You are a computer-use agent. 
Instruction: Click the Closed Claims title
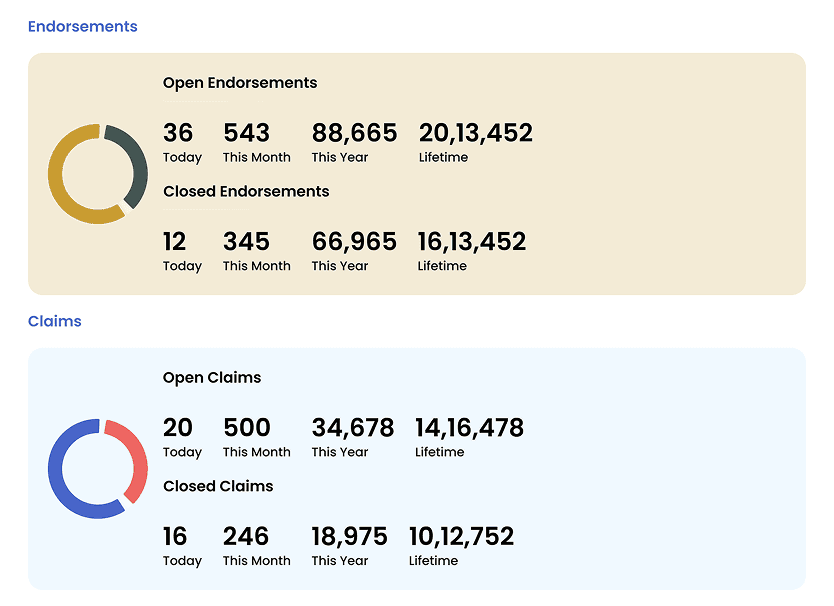point(218,486)
